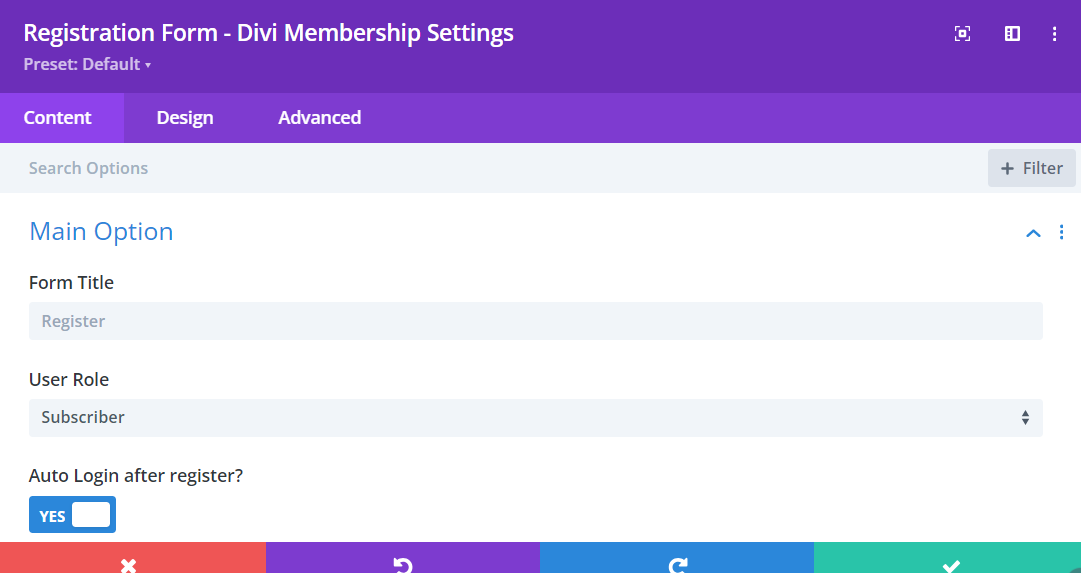Click the Auto Login after register label

point(136,476)
